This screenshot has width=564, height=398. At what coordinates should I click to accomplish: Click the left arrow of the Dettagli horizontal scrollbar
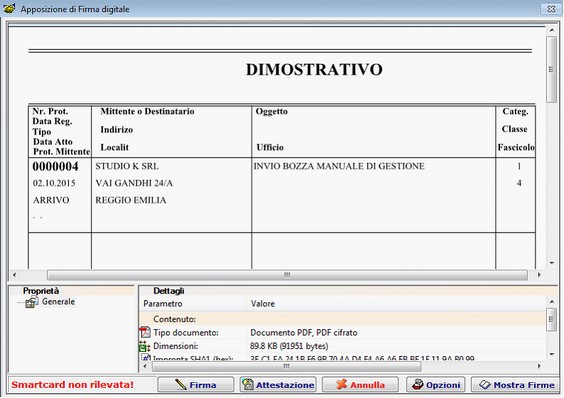(x=145, y=366)
